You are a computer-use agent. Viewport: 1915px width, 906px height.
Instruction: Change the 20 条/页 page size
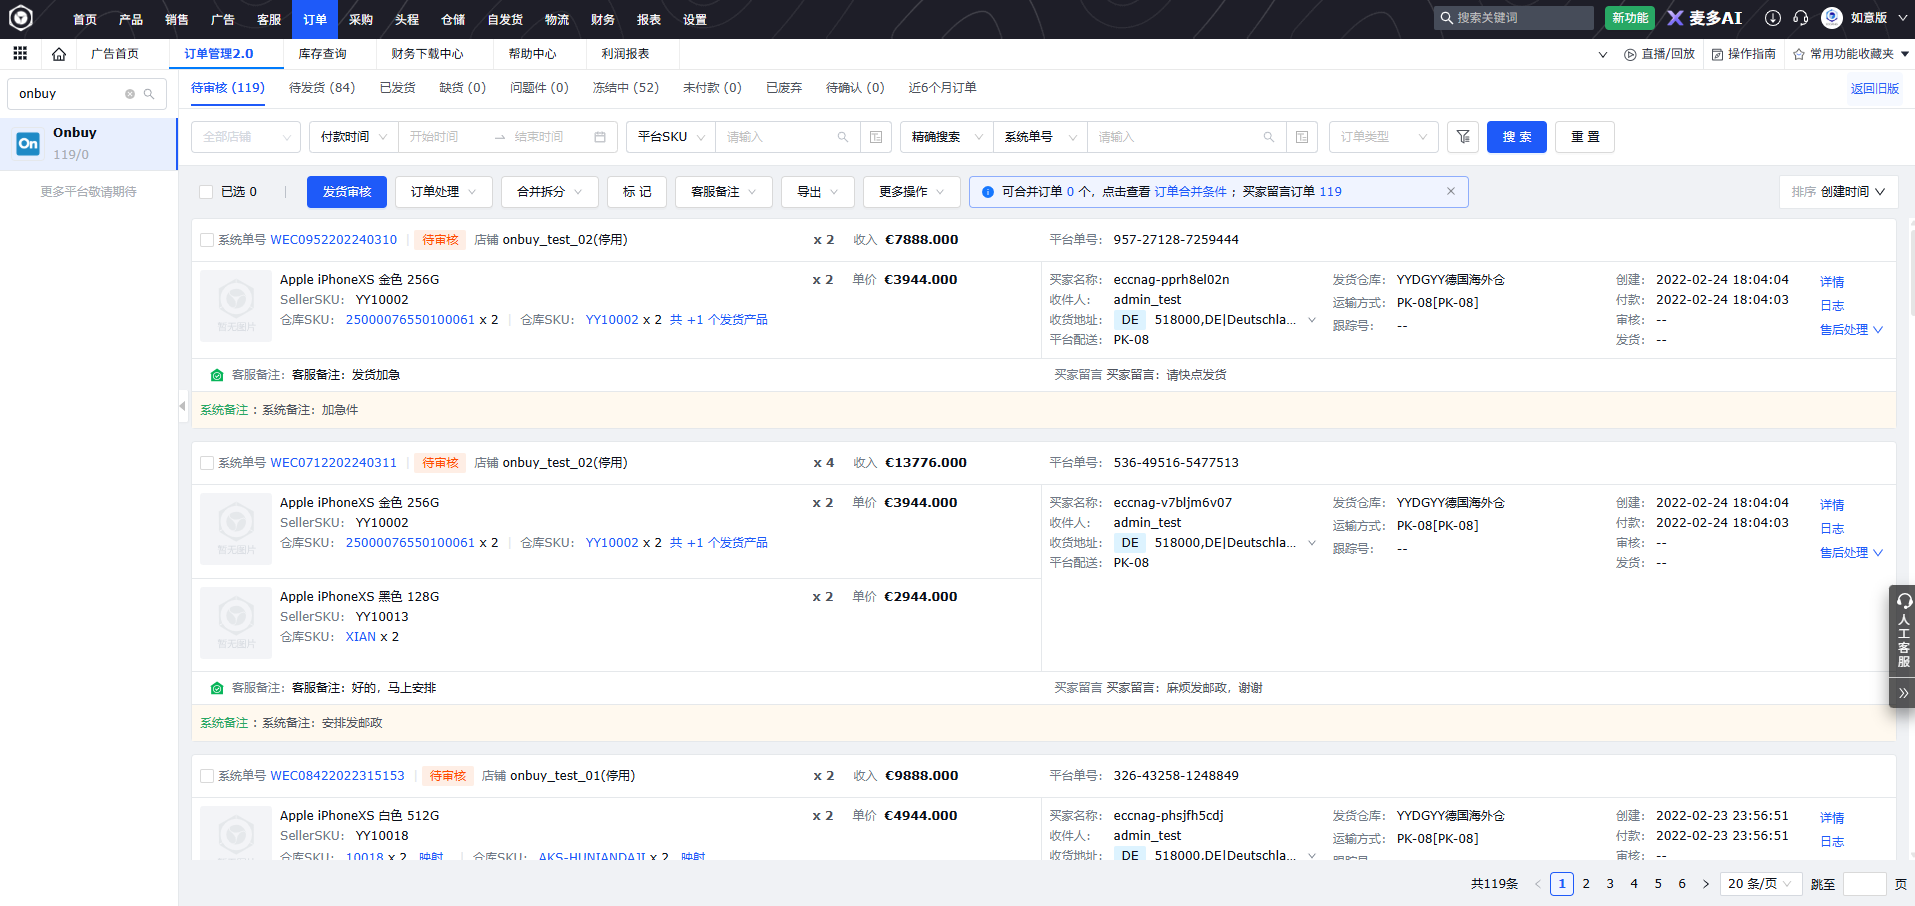click(x=1760, y=884)
